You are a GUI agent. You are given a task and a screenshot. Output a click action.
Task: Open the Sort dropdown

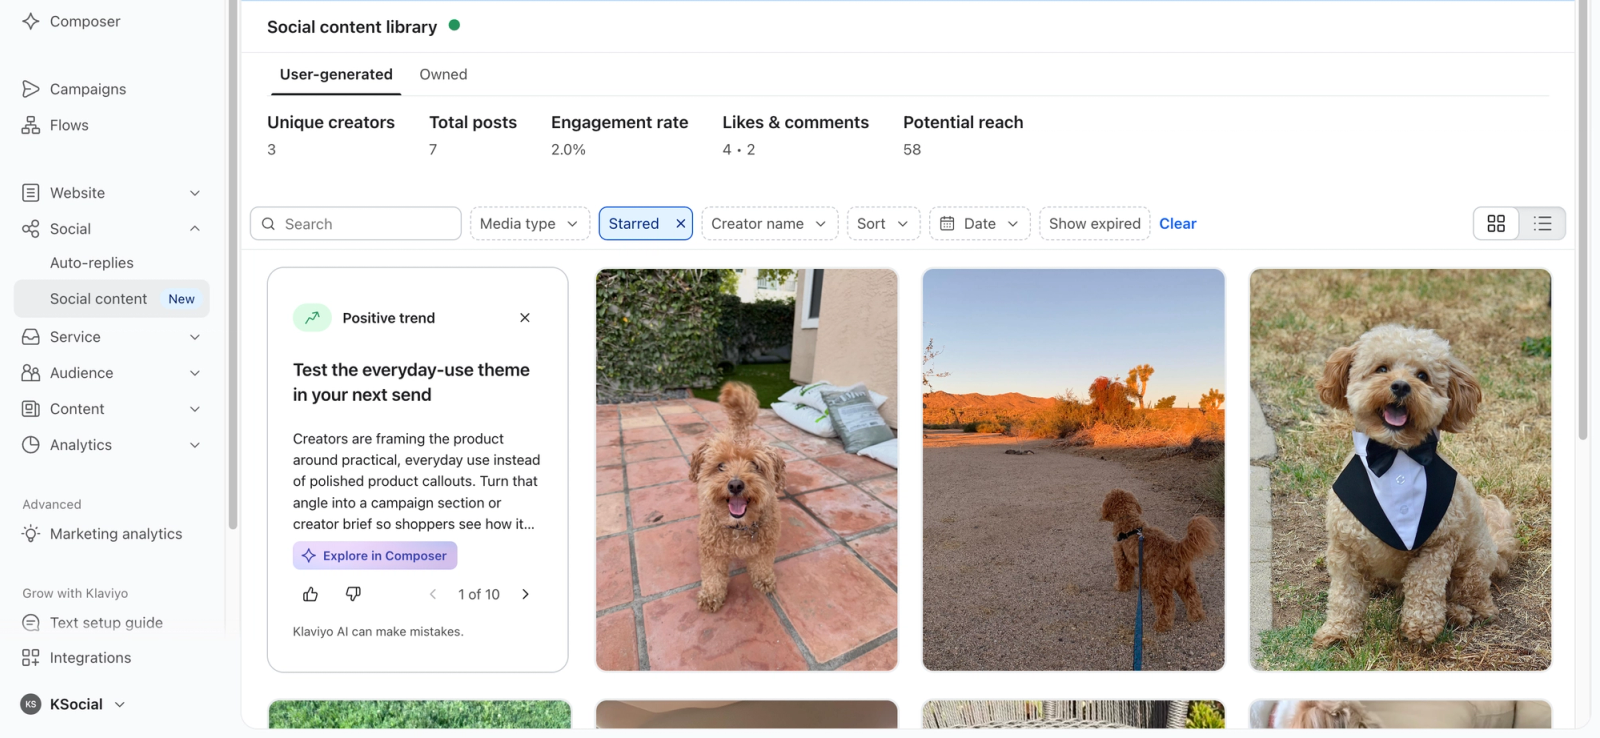coord(883,224)
